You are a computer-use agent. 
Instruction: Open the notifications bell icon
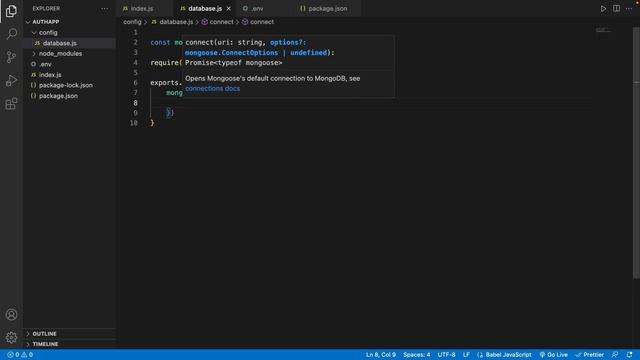click(x=629, y=355)
